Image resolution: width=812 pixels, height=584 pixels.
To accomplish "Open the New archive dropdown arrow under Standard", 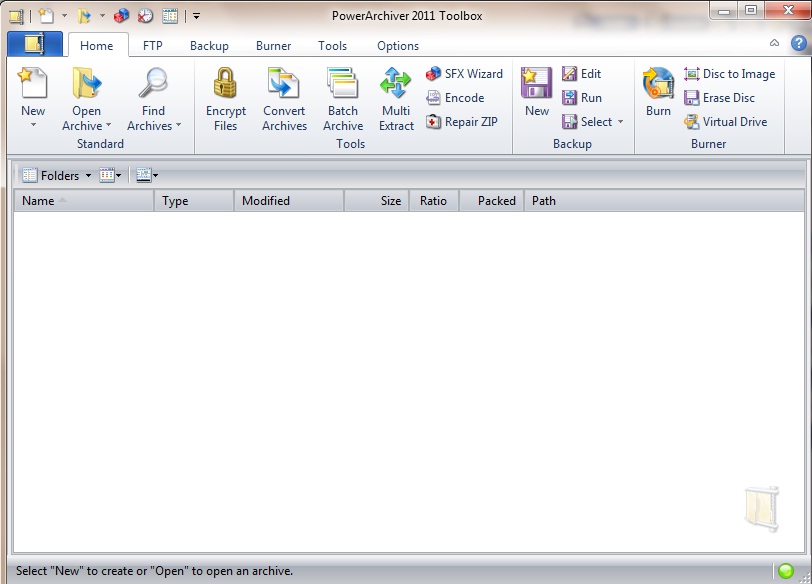I will click(33, 125).
